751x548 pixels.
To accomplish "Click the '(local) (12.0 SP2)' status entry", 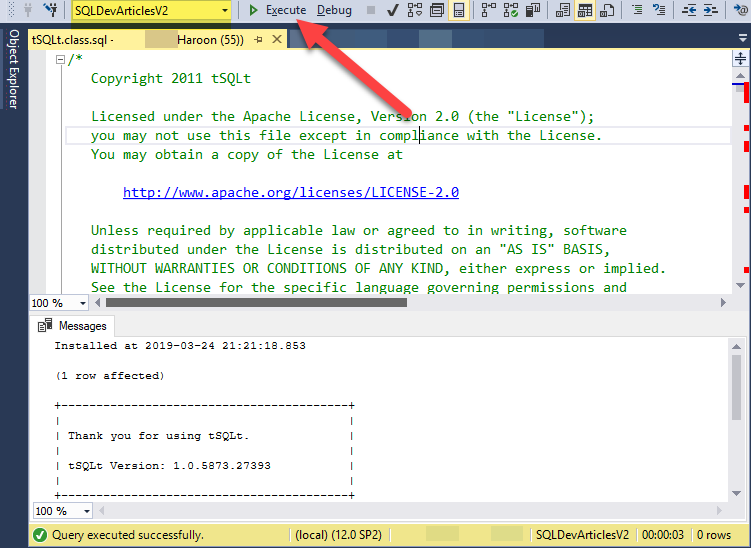I will 338,535.
